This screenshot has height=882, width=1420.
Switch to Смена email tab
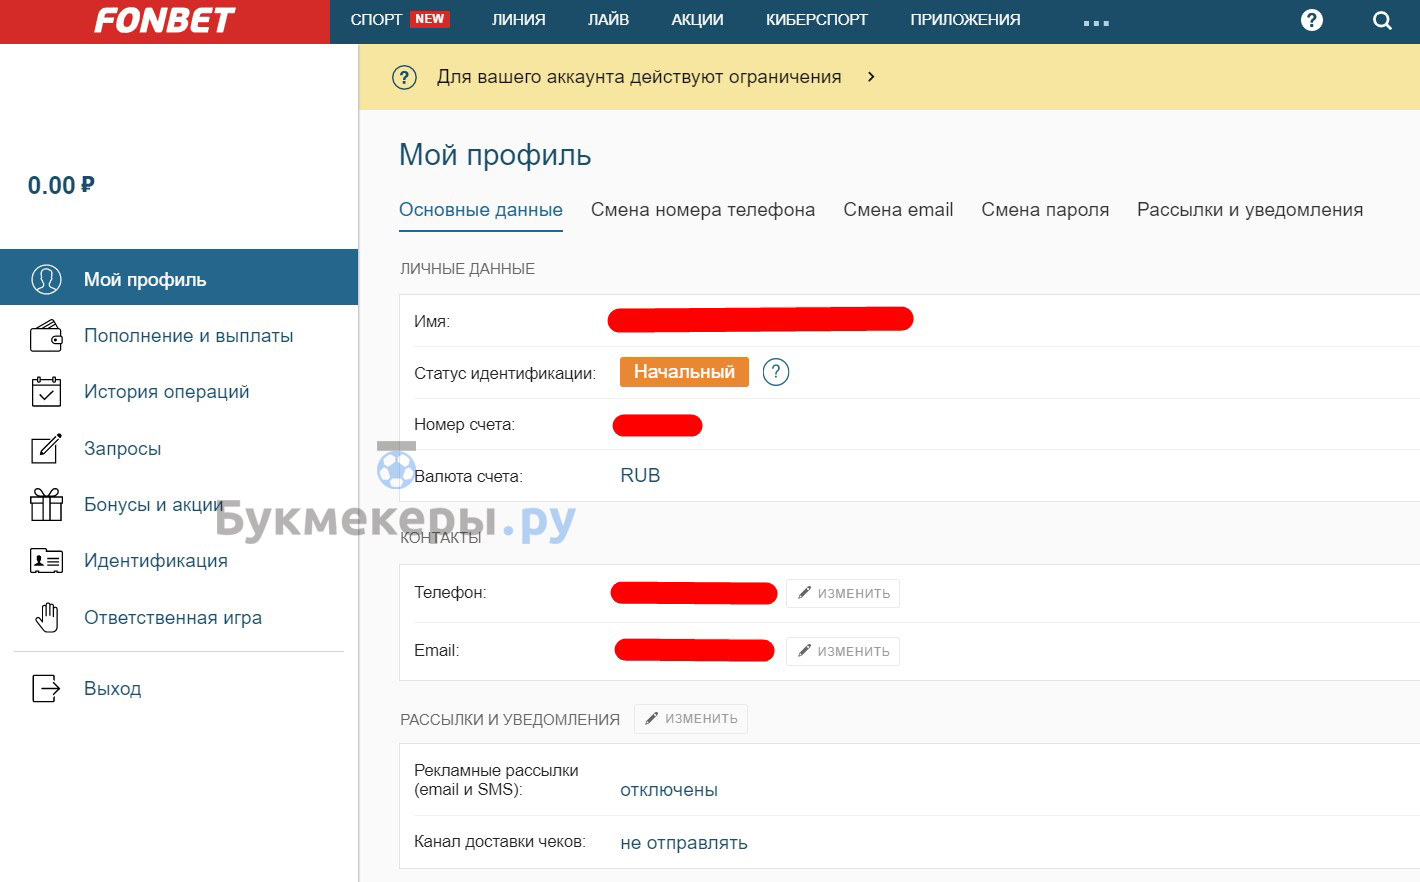(x=898, y=210)
